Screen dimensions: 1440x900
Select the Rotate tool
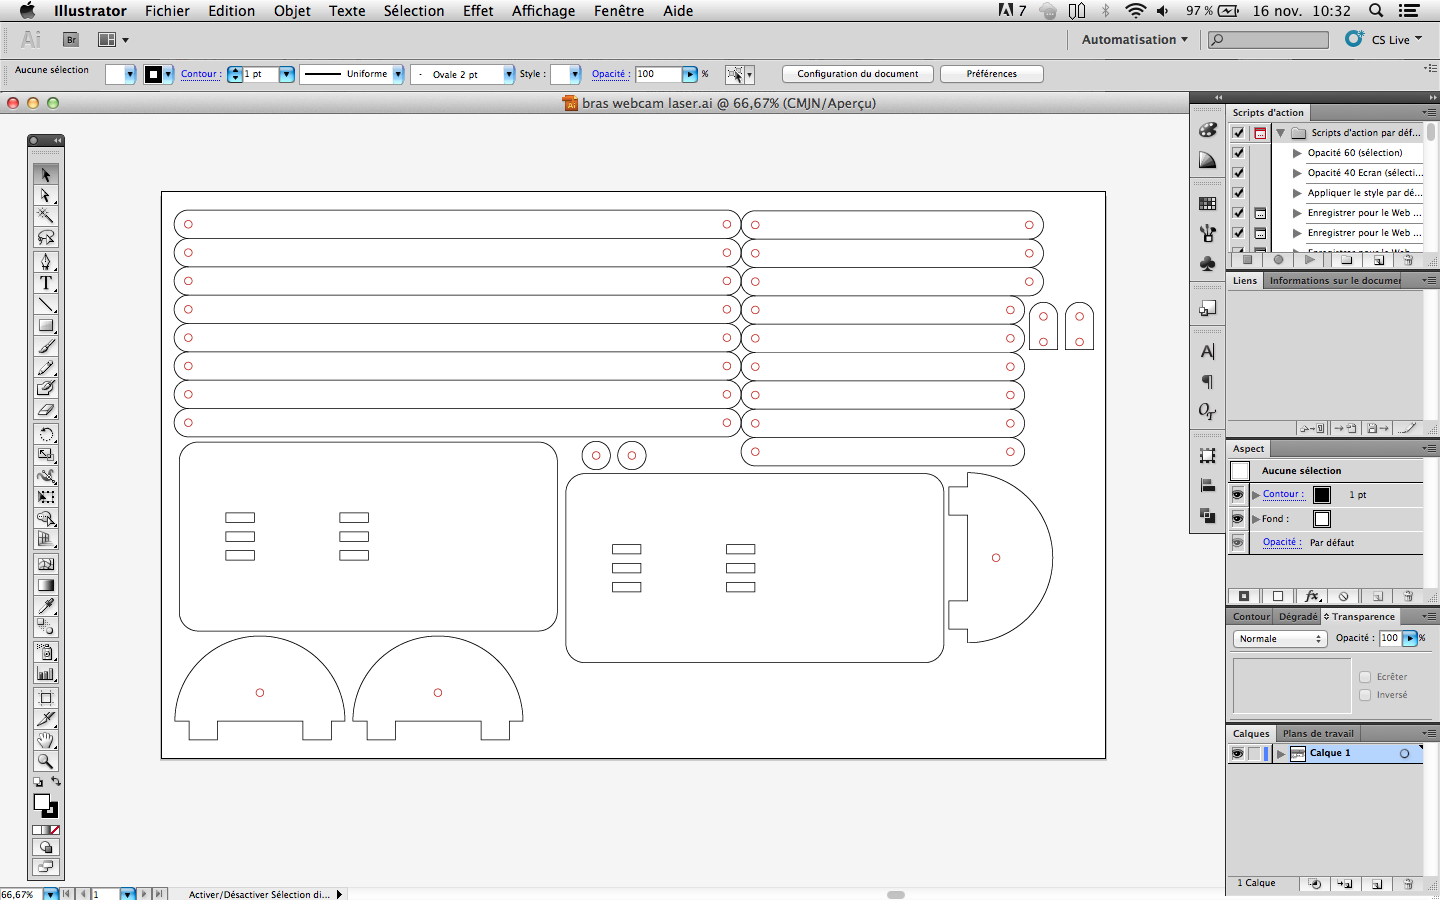point(46,434)
